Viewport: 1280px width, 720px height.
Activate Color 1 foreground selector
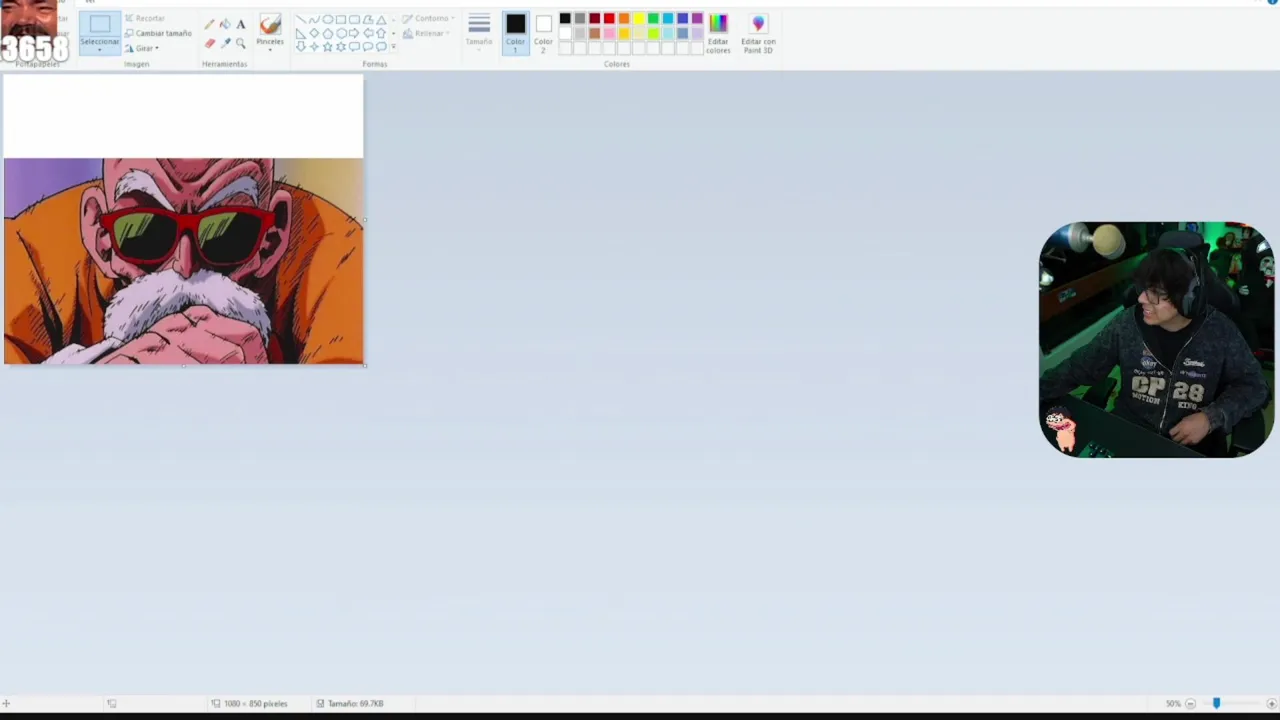516,32
